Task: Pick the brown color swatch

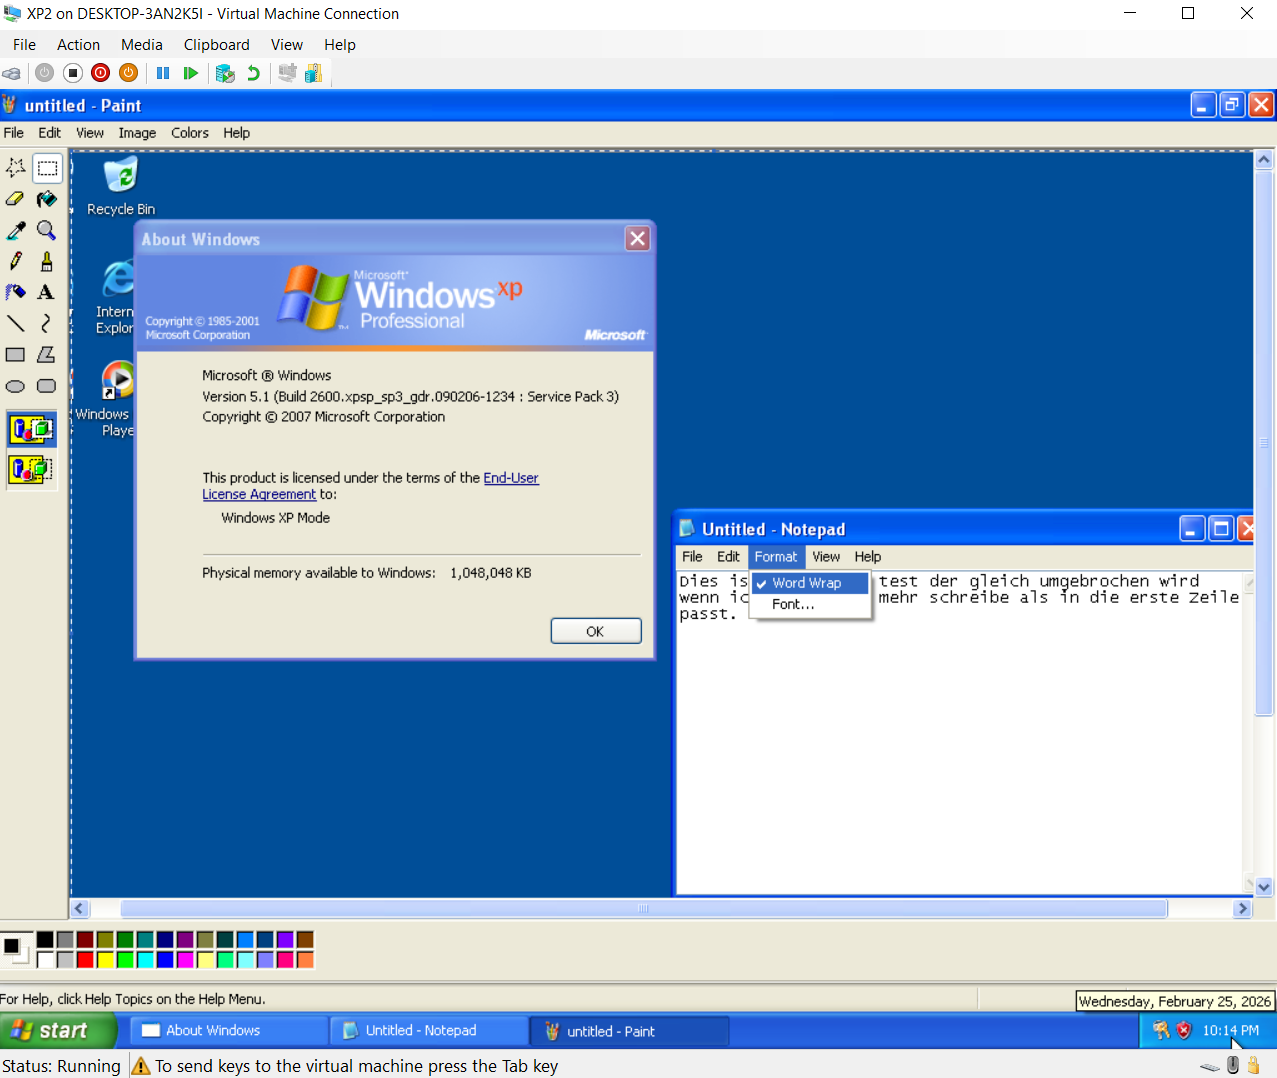Action: click(x=305, y=940)
